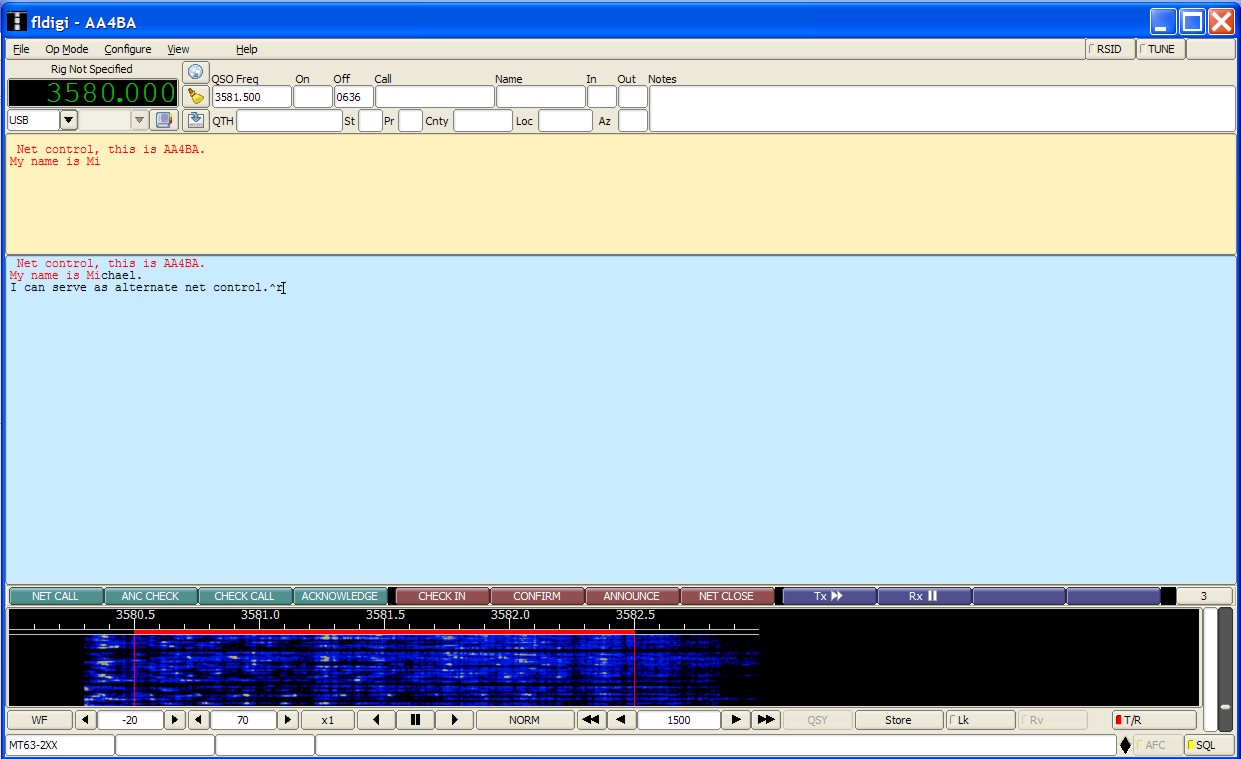Open the Help menu
1241x759 pixels.
(246, 49)
